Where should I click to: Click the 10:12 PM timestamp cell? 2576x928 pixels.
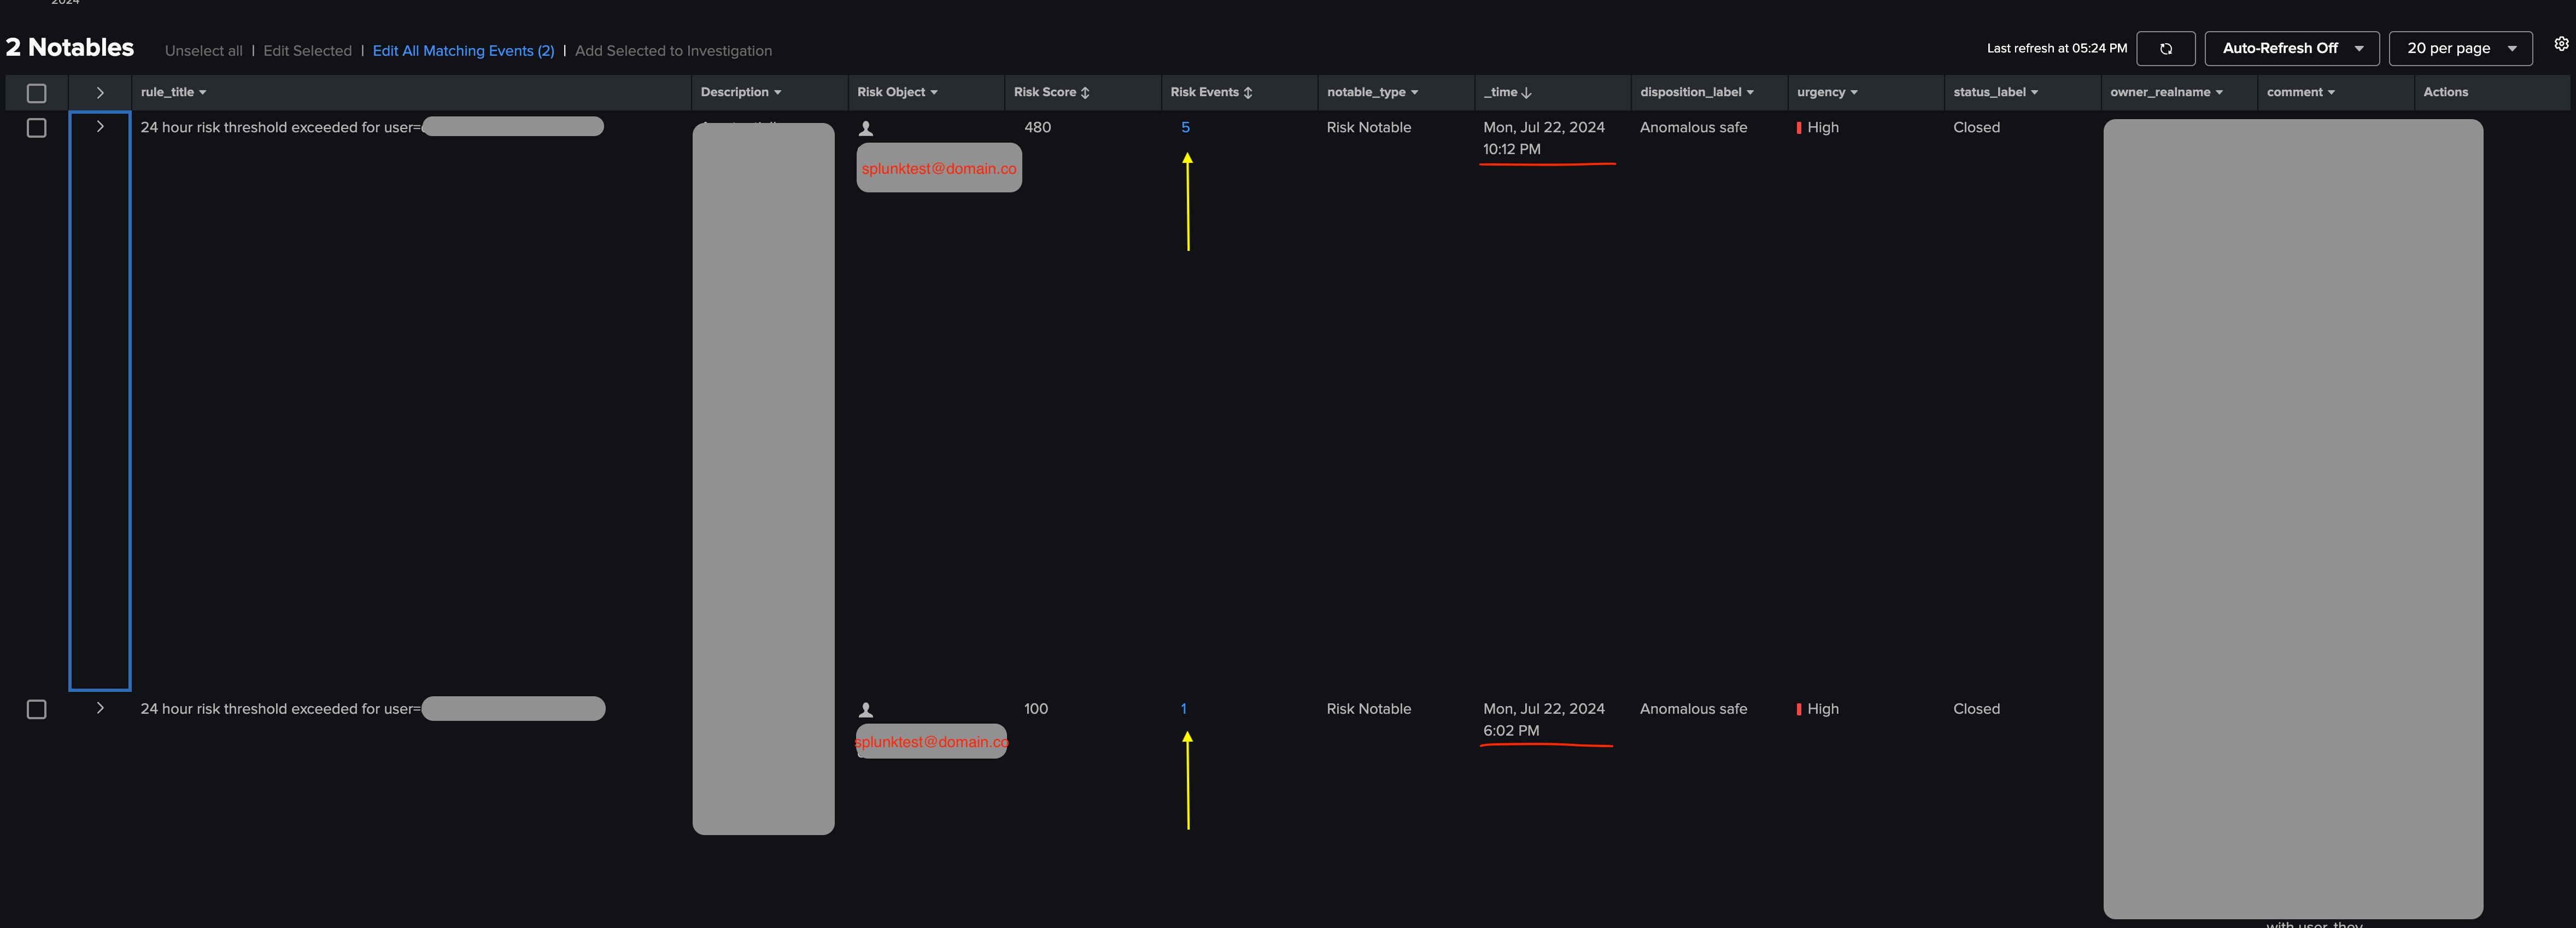tap(1543, 138)
